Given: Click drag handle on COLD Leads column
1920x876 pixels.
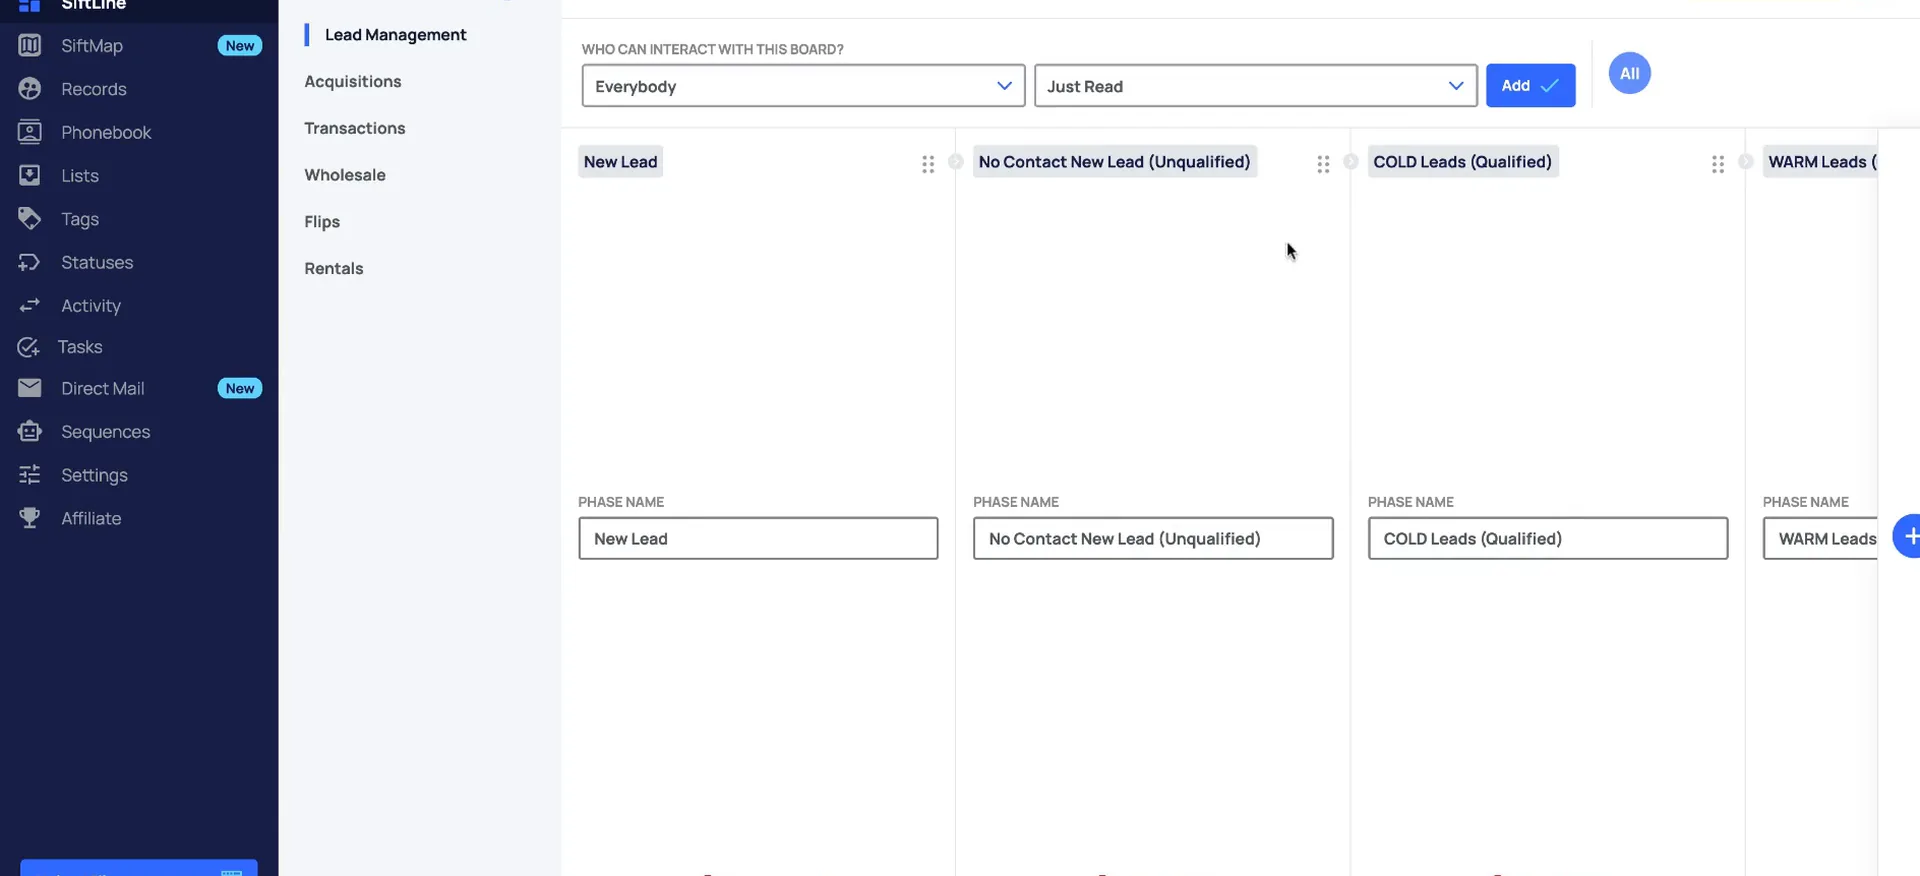Looking at the screenshot, I should (1718, 164).
